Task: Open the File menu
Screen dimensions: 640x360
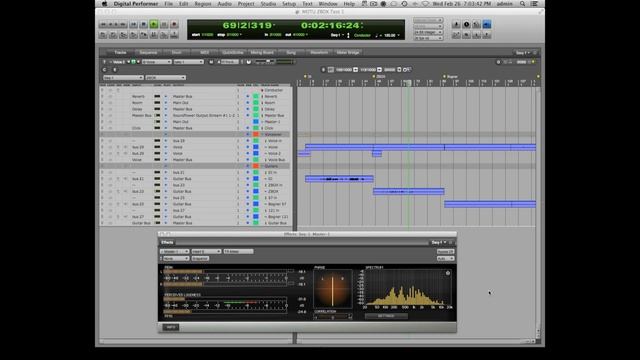Action: pyautogui.click(x=169, y=4)
